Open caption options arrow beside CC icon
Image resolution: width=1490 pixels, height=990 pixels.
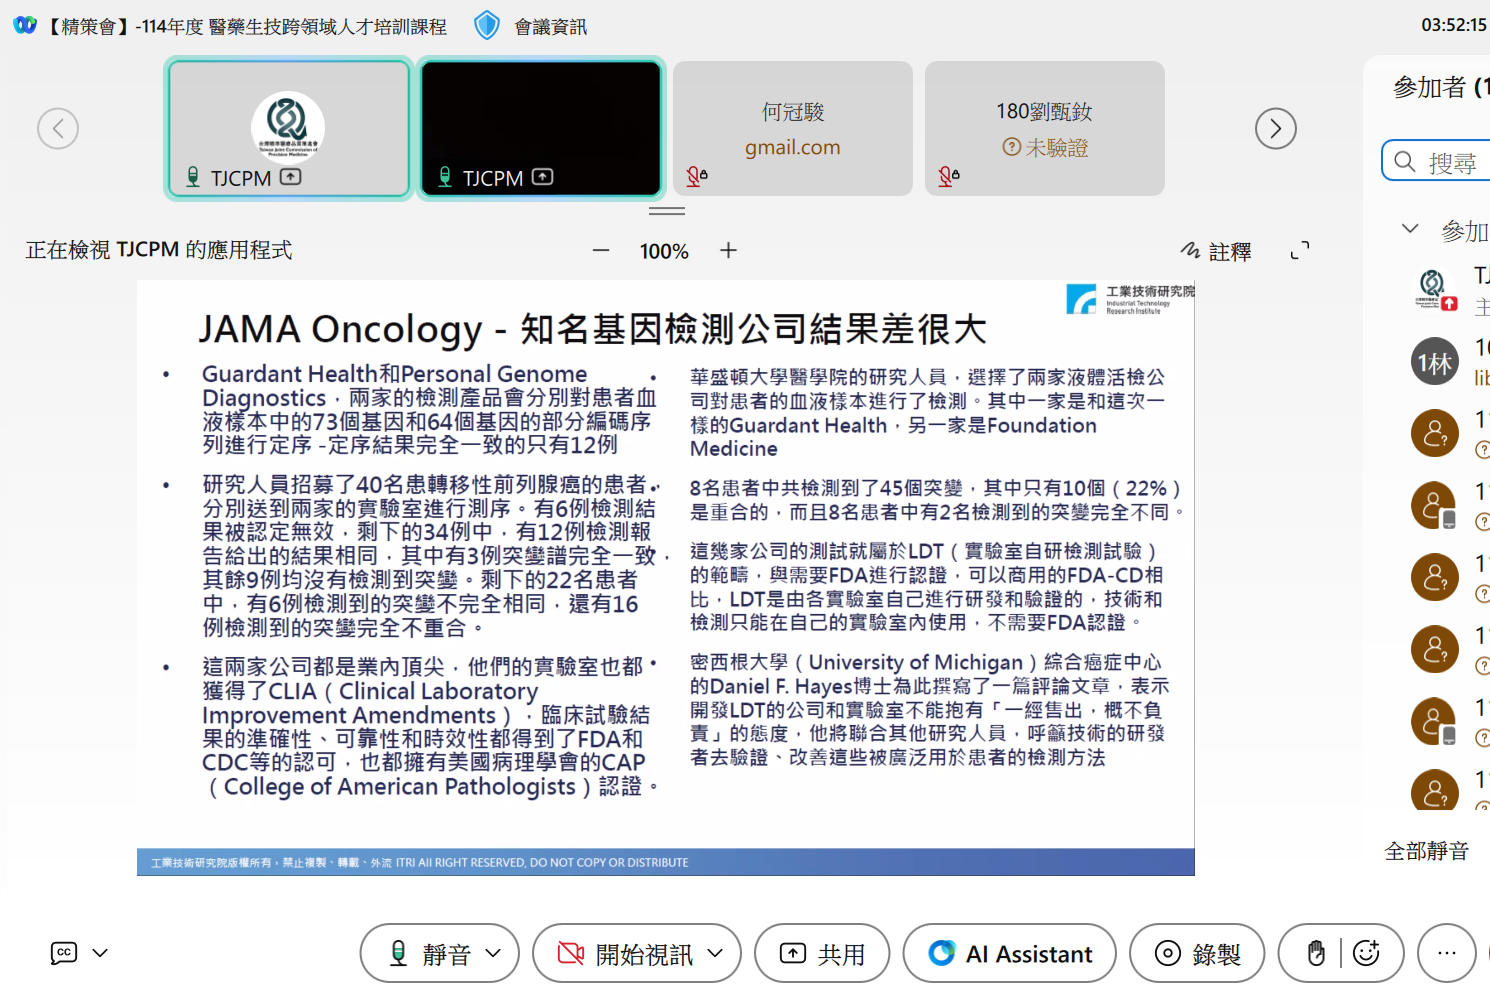pos(100,953)
